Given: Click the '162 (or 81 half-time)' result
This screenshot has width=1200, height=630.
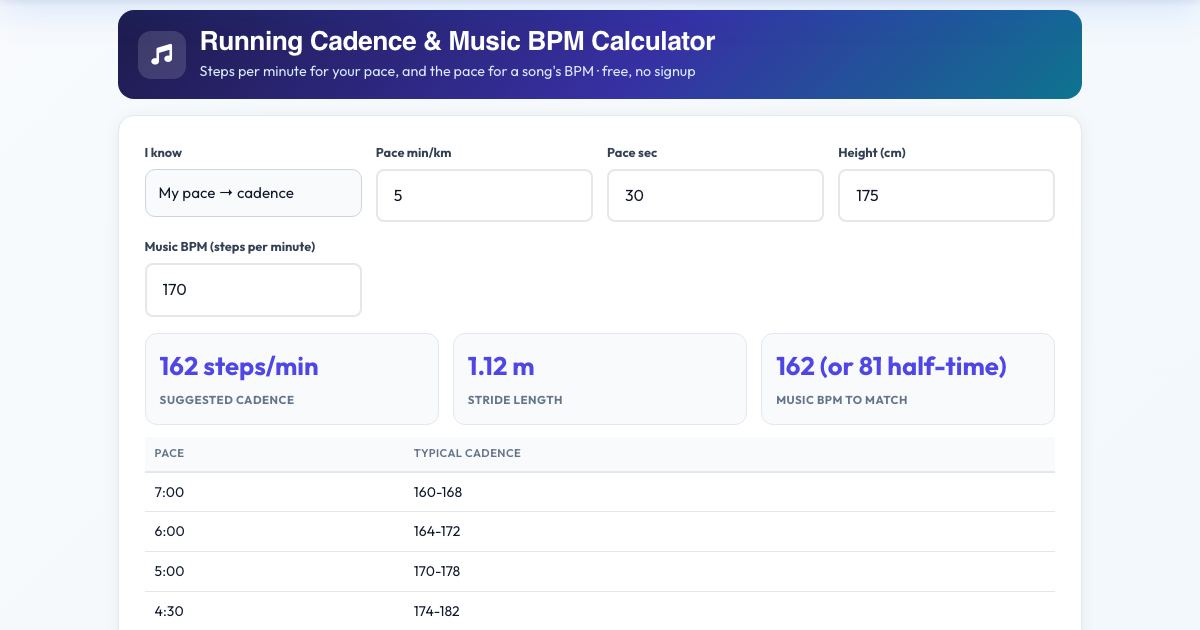Looking at the screenshot, I should [x=891, y=366].
